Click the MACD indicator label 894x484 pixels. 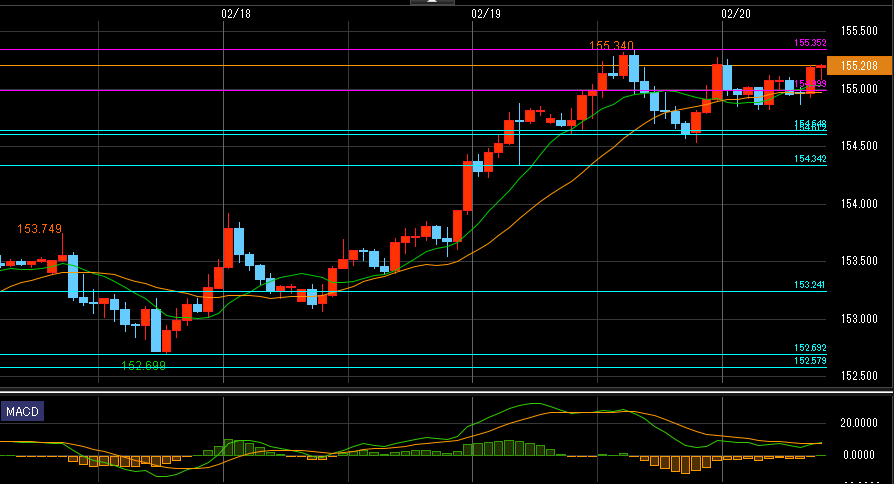(x=21, y=412)
